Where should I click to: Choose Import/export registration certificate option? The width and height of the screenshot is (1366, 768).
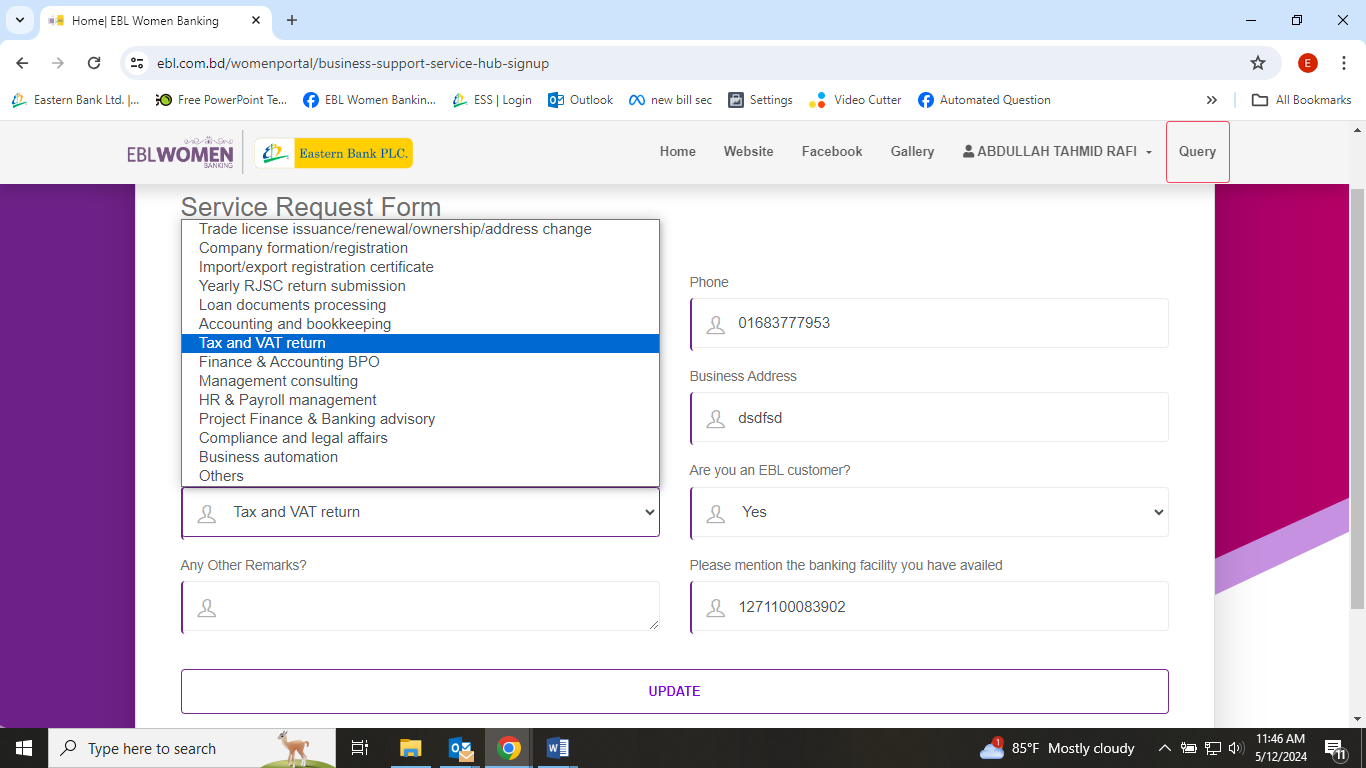pos(420,267)
